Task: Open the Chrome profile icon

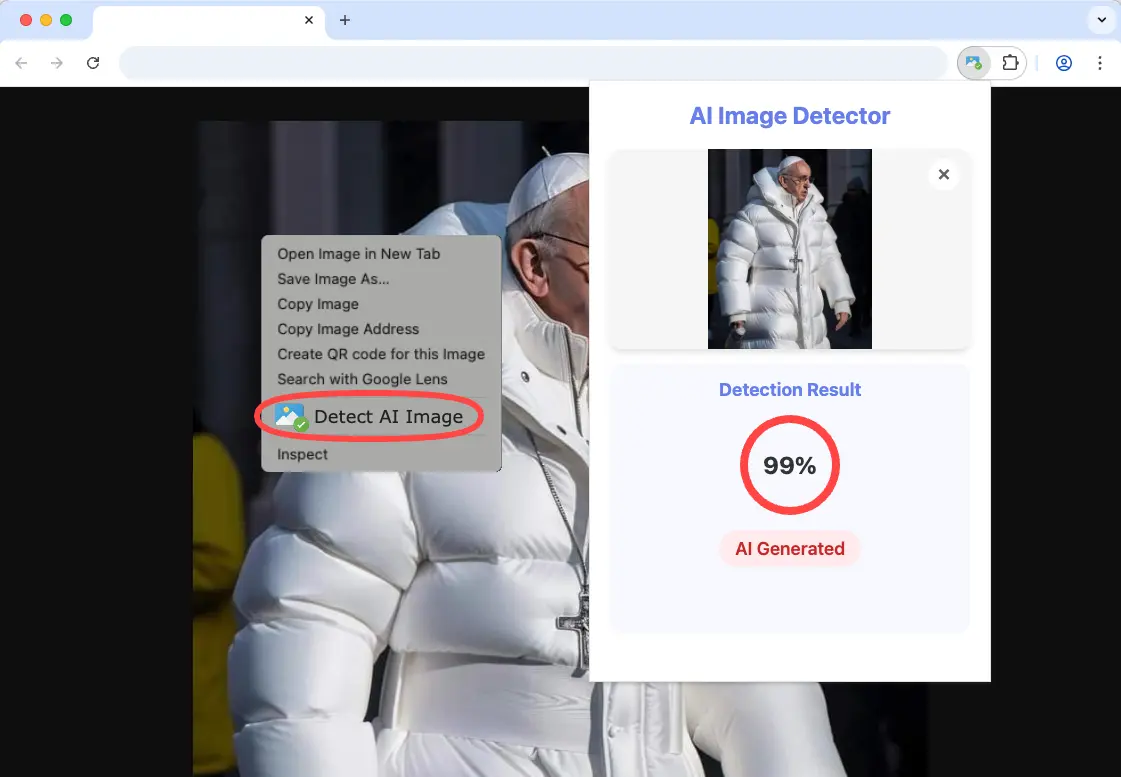Action: [x=1064, y=63]
